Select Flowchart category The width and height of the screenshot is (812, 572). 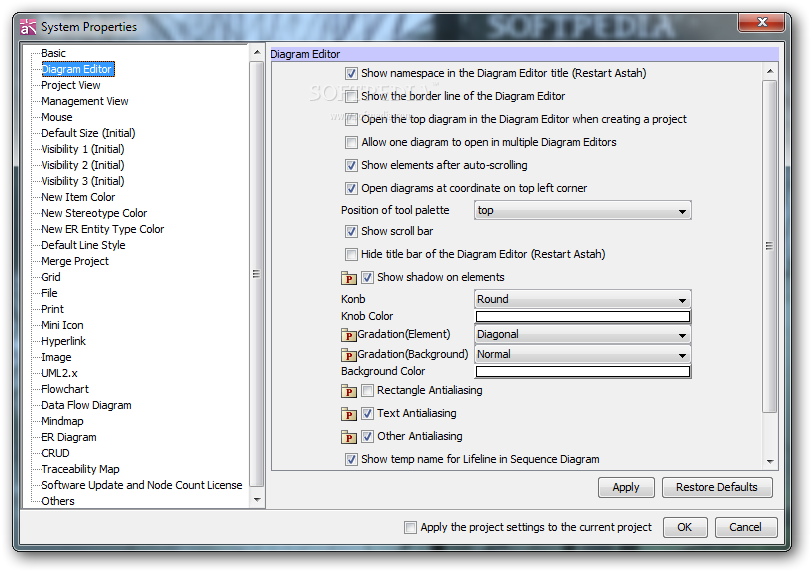click(x=65, y=390)
